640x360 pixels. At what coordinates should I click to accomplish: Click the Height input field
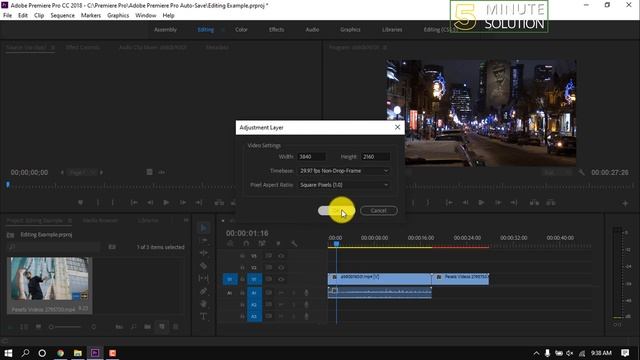coord(376,157)
